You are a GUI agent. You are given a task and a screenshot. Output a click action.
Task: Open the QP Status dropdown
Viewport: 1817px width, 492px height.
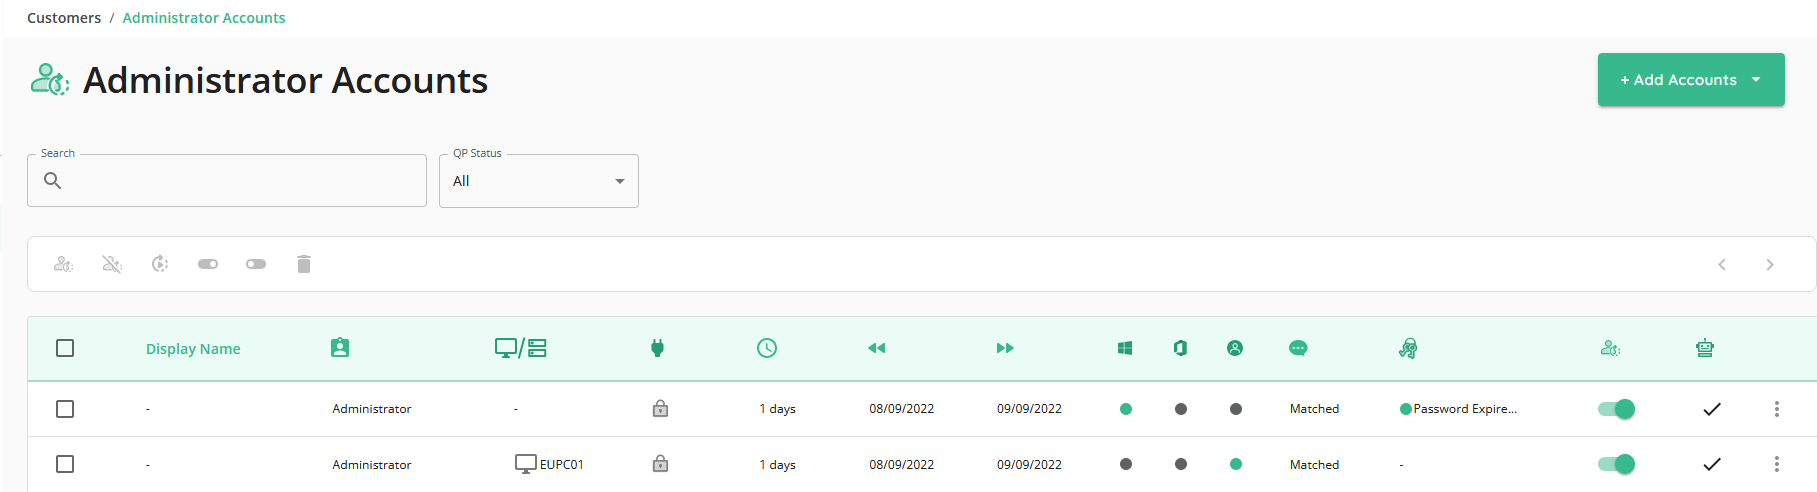pos(539,181)
